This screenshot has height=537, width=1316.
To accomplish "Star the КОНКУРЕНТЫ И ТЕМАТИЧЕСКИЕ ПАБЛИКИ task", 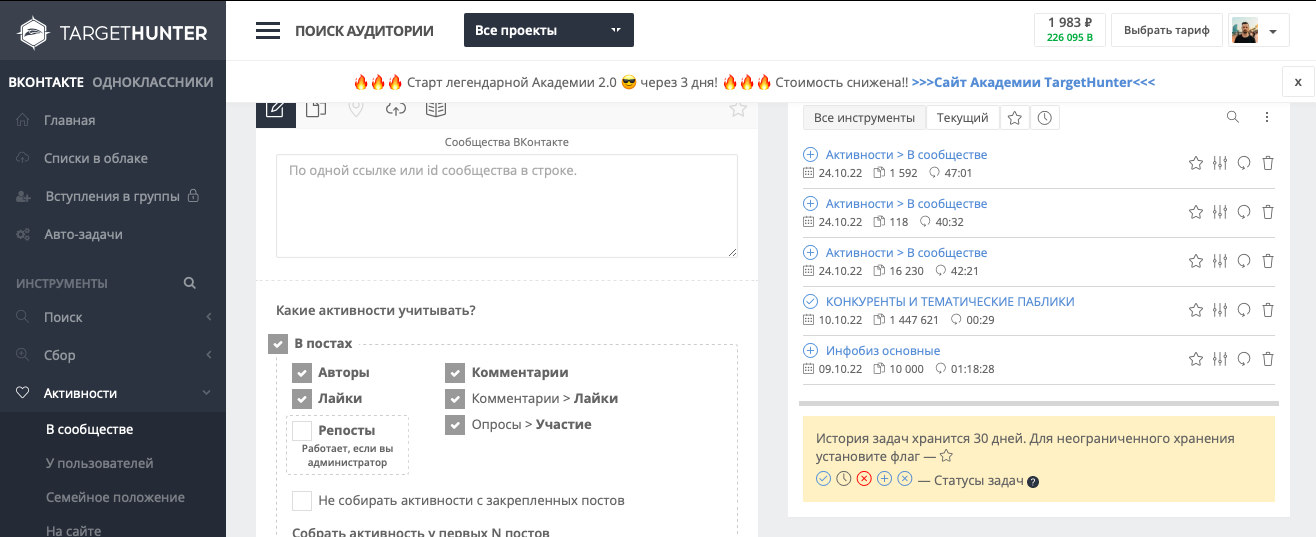I will pyautogui.click(x=1195, y=310).
